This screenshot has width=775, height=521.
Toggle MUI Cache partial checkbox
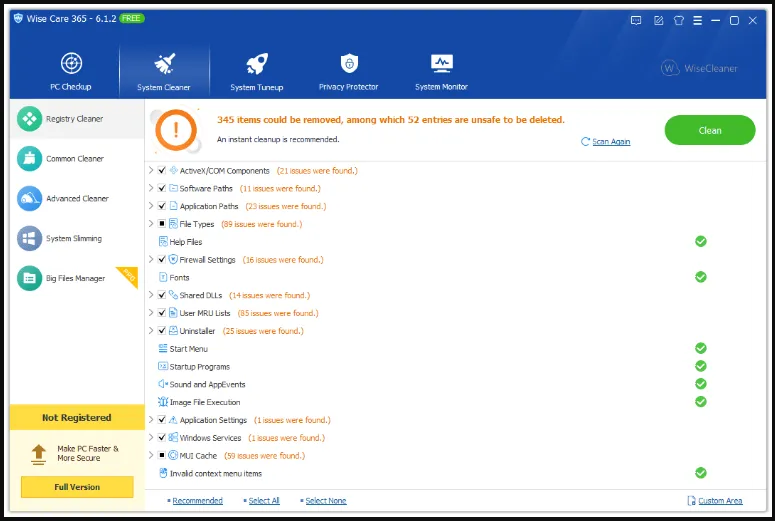162,455
